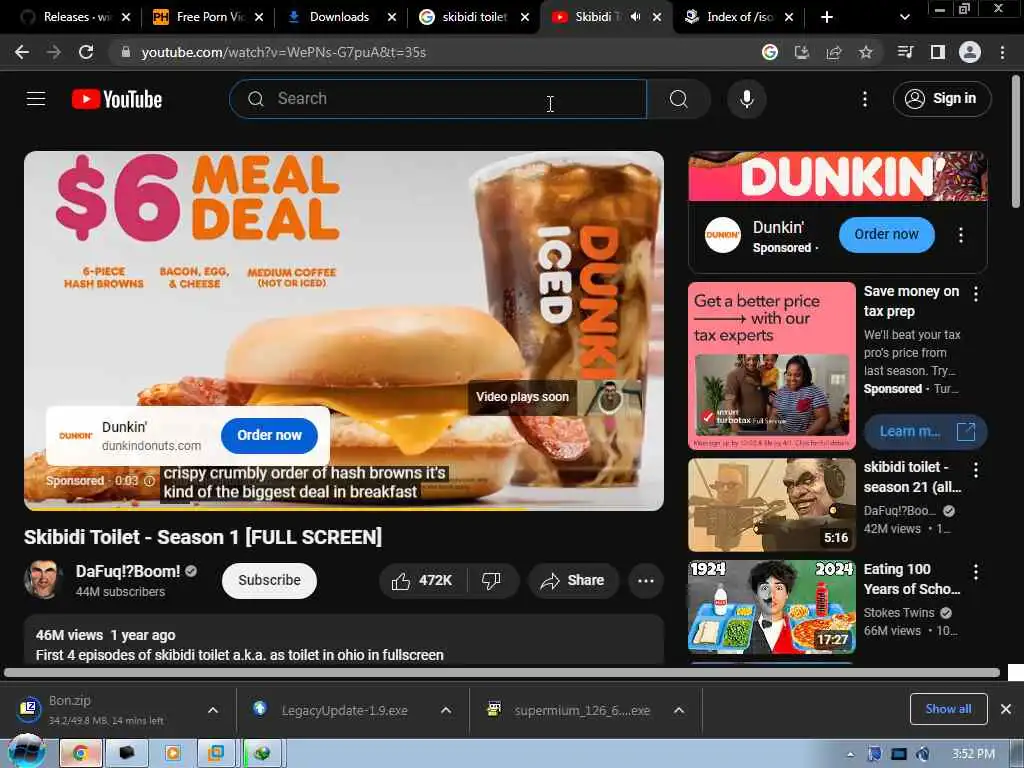Open Chrome three-dot menu
Screen dimensions: 1024x768
click(1002, 52)
